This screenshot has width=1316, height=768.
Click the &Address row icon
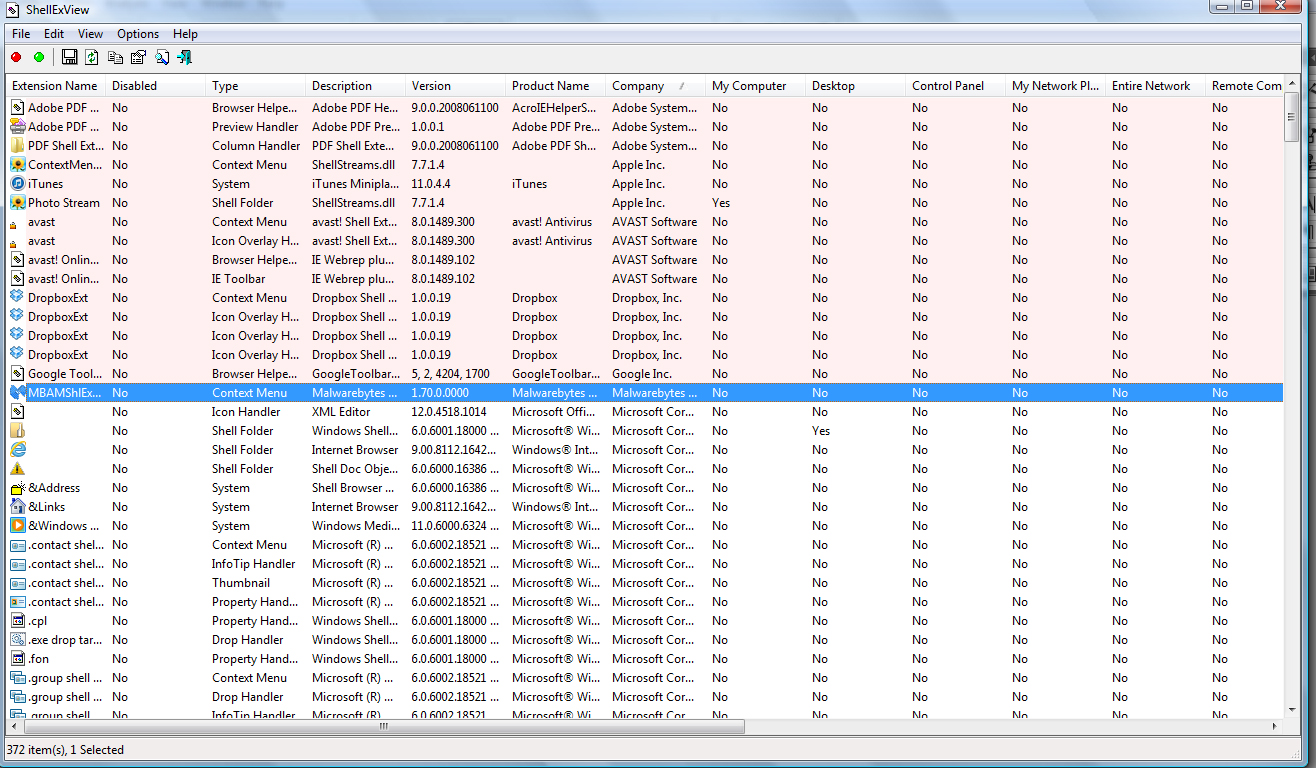(x=18, y=488)
